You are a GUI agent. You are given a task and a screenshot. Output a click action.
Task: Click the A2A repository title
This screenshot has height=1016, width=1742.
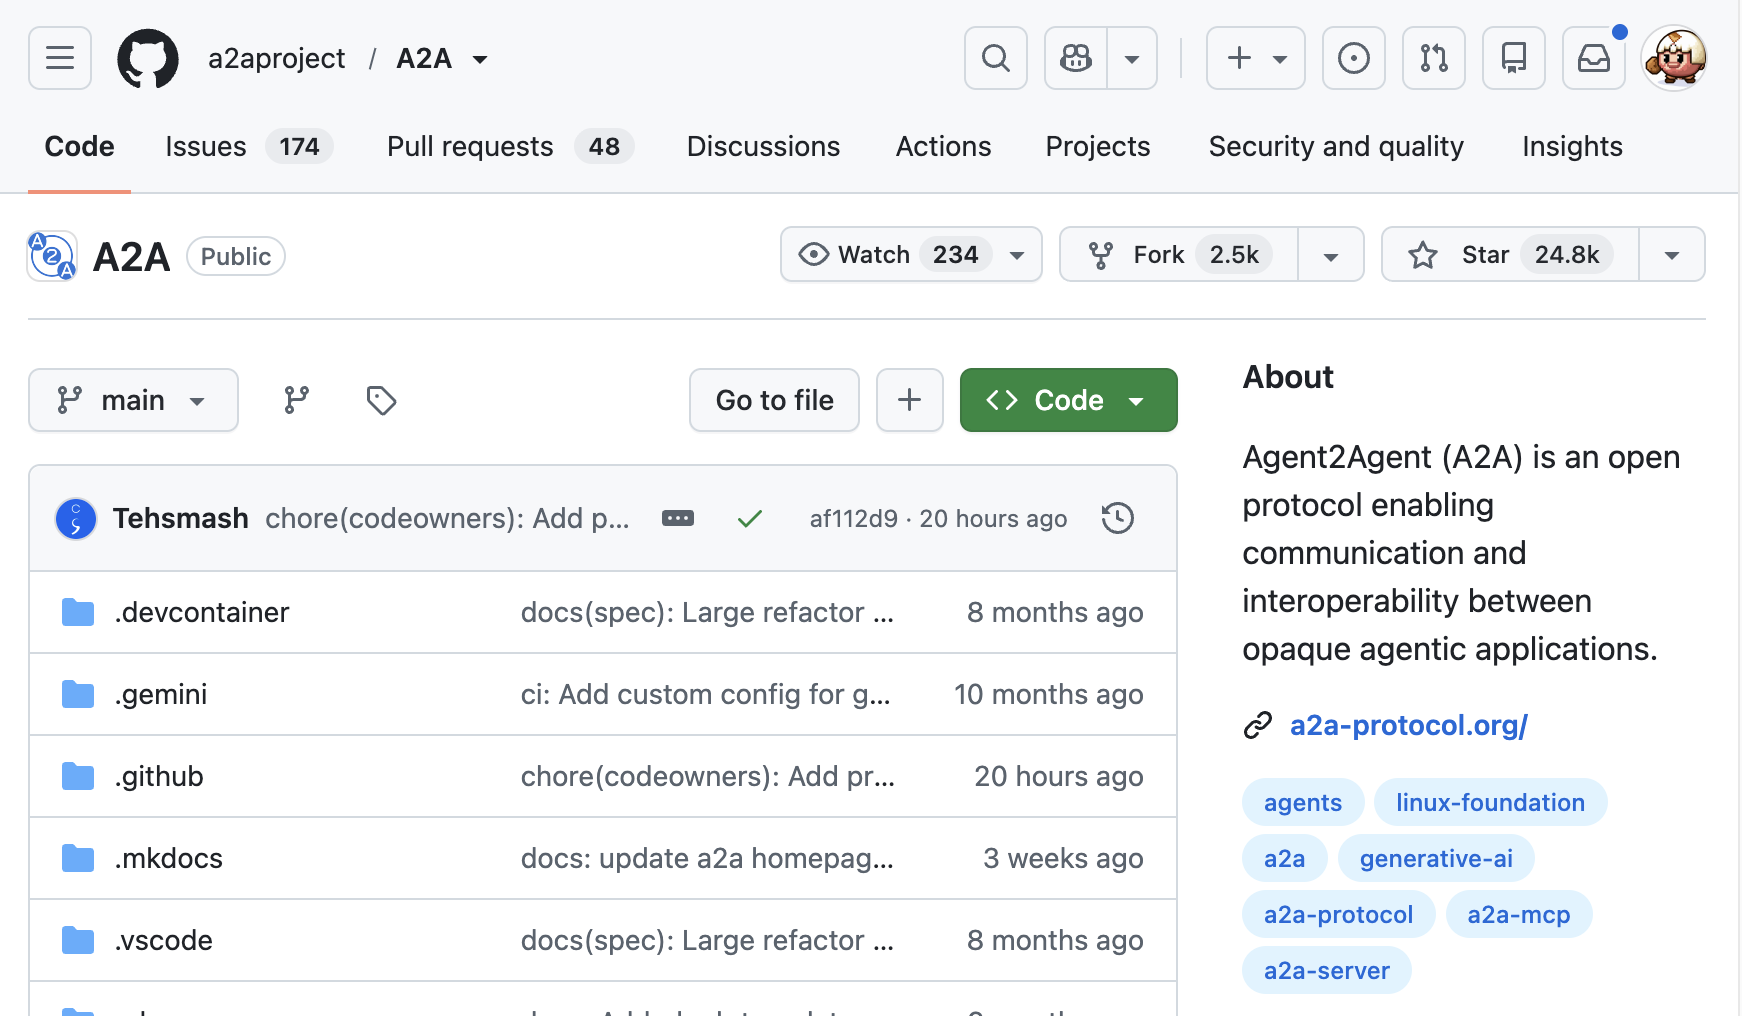pos(131,257)
